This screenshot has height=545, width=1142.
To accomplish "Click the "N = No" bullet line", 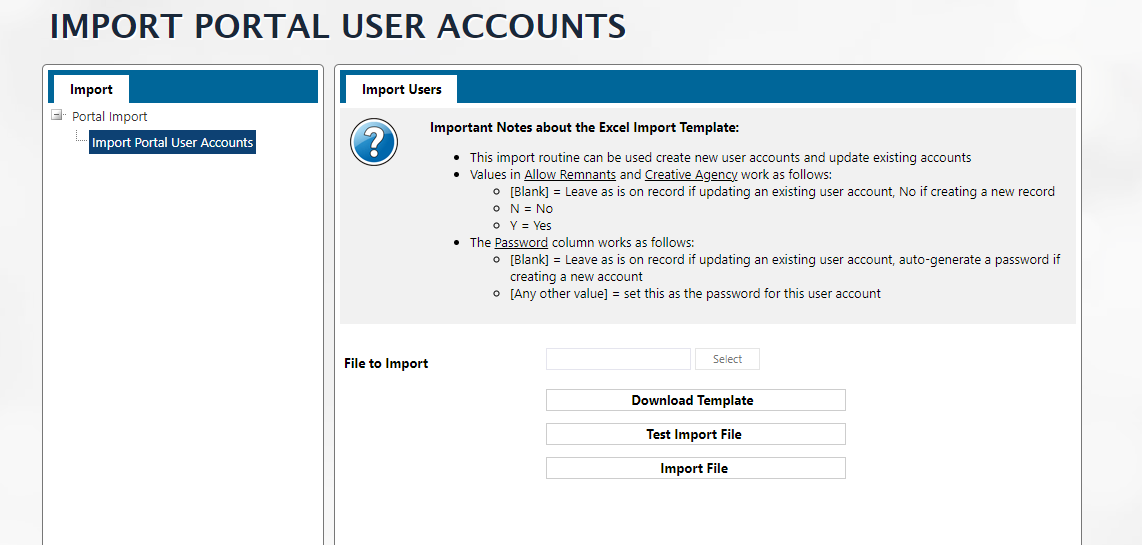I will tap(531, 209).
